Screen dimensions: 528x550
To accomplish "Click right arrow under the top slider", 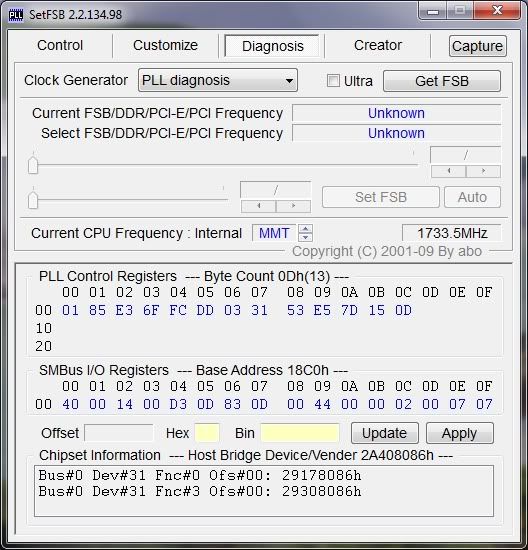I will pyautogui.click(x=483, y=171).
